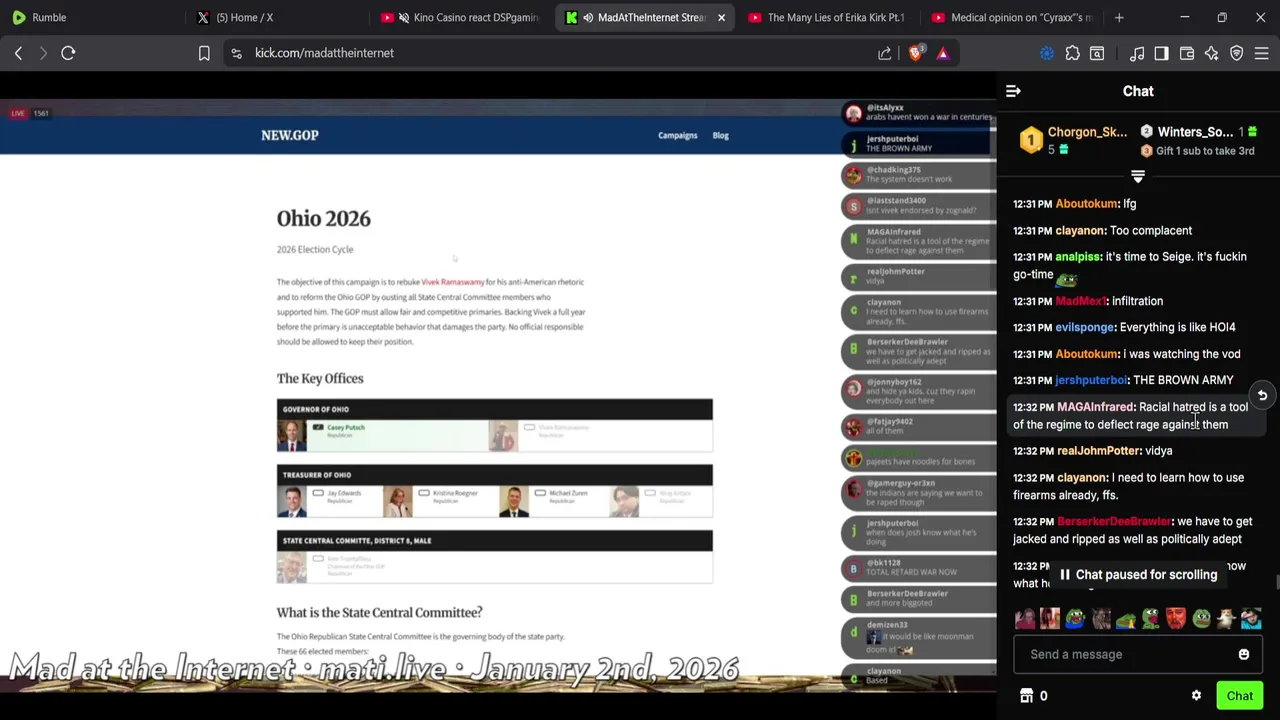Resume chat via 'Chat paused for scrolling'
1280x720 pixels.
pyautogui.click(x=1138, y=575)
